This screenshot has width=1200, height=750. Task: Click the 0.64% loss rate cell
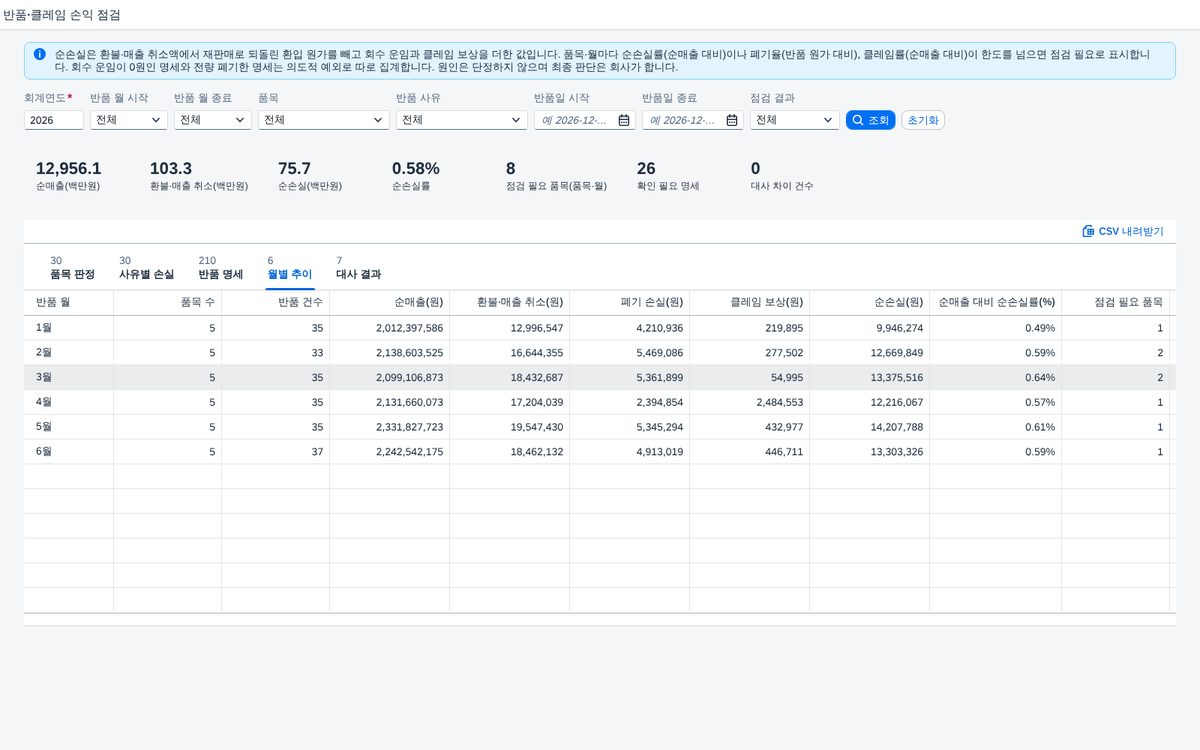(x=1040, y=378)
